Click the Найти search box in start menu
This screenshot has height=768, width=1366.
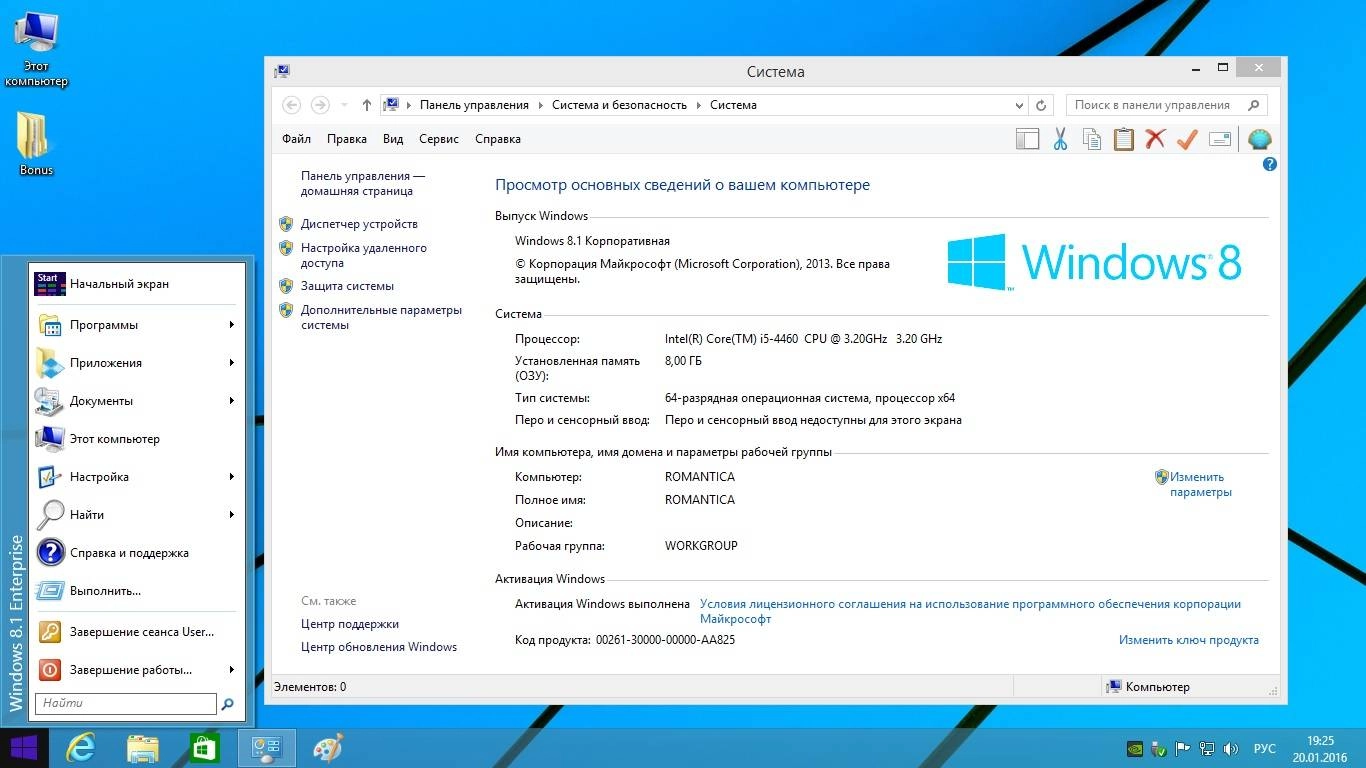126,704
